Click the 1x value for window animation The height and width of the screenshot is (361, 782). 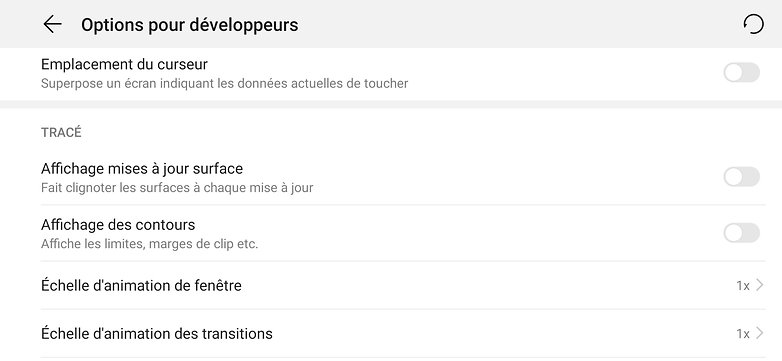(743, 286)
